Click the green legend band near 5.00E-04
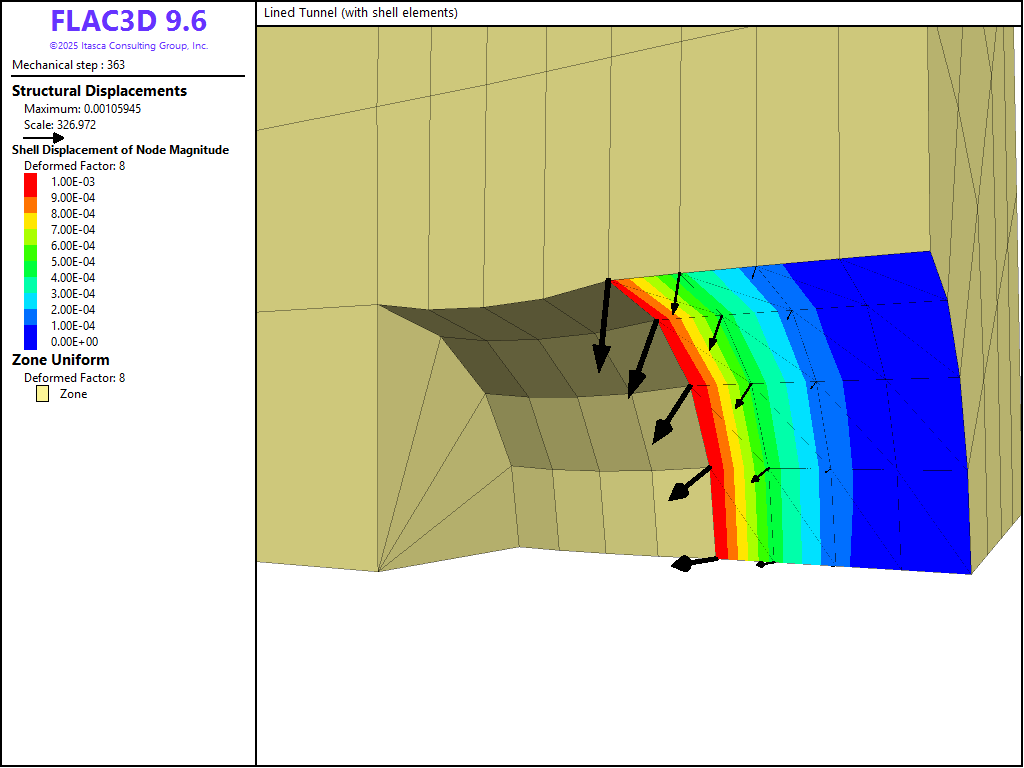Viewport: 1024px width, 768px height. point(30,262)
